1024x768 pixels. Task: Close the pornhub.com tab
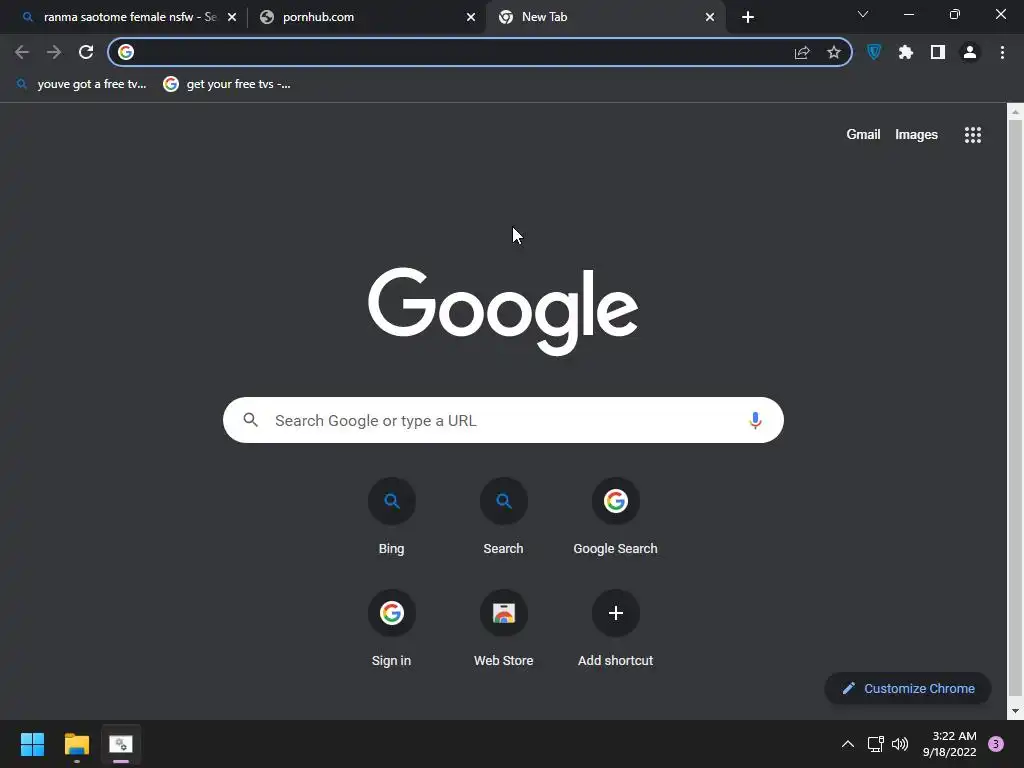pos(471,17)
